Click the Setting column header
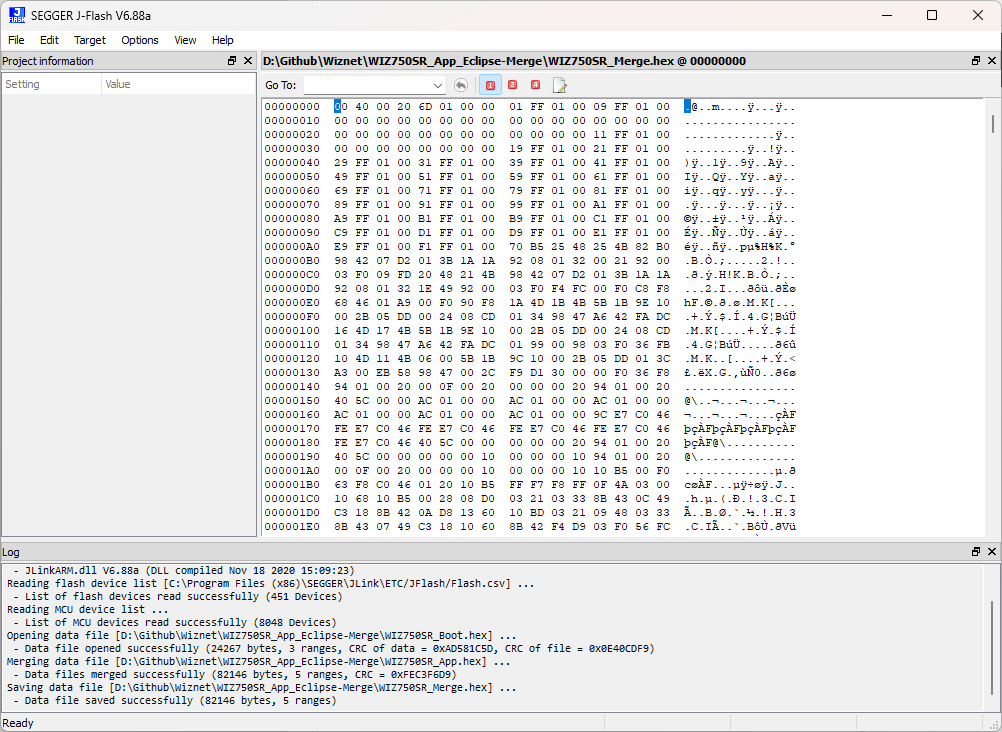This screenshot has width=1002, height=732. [52, 84]
